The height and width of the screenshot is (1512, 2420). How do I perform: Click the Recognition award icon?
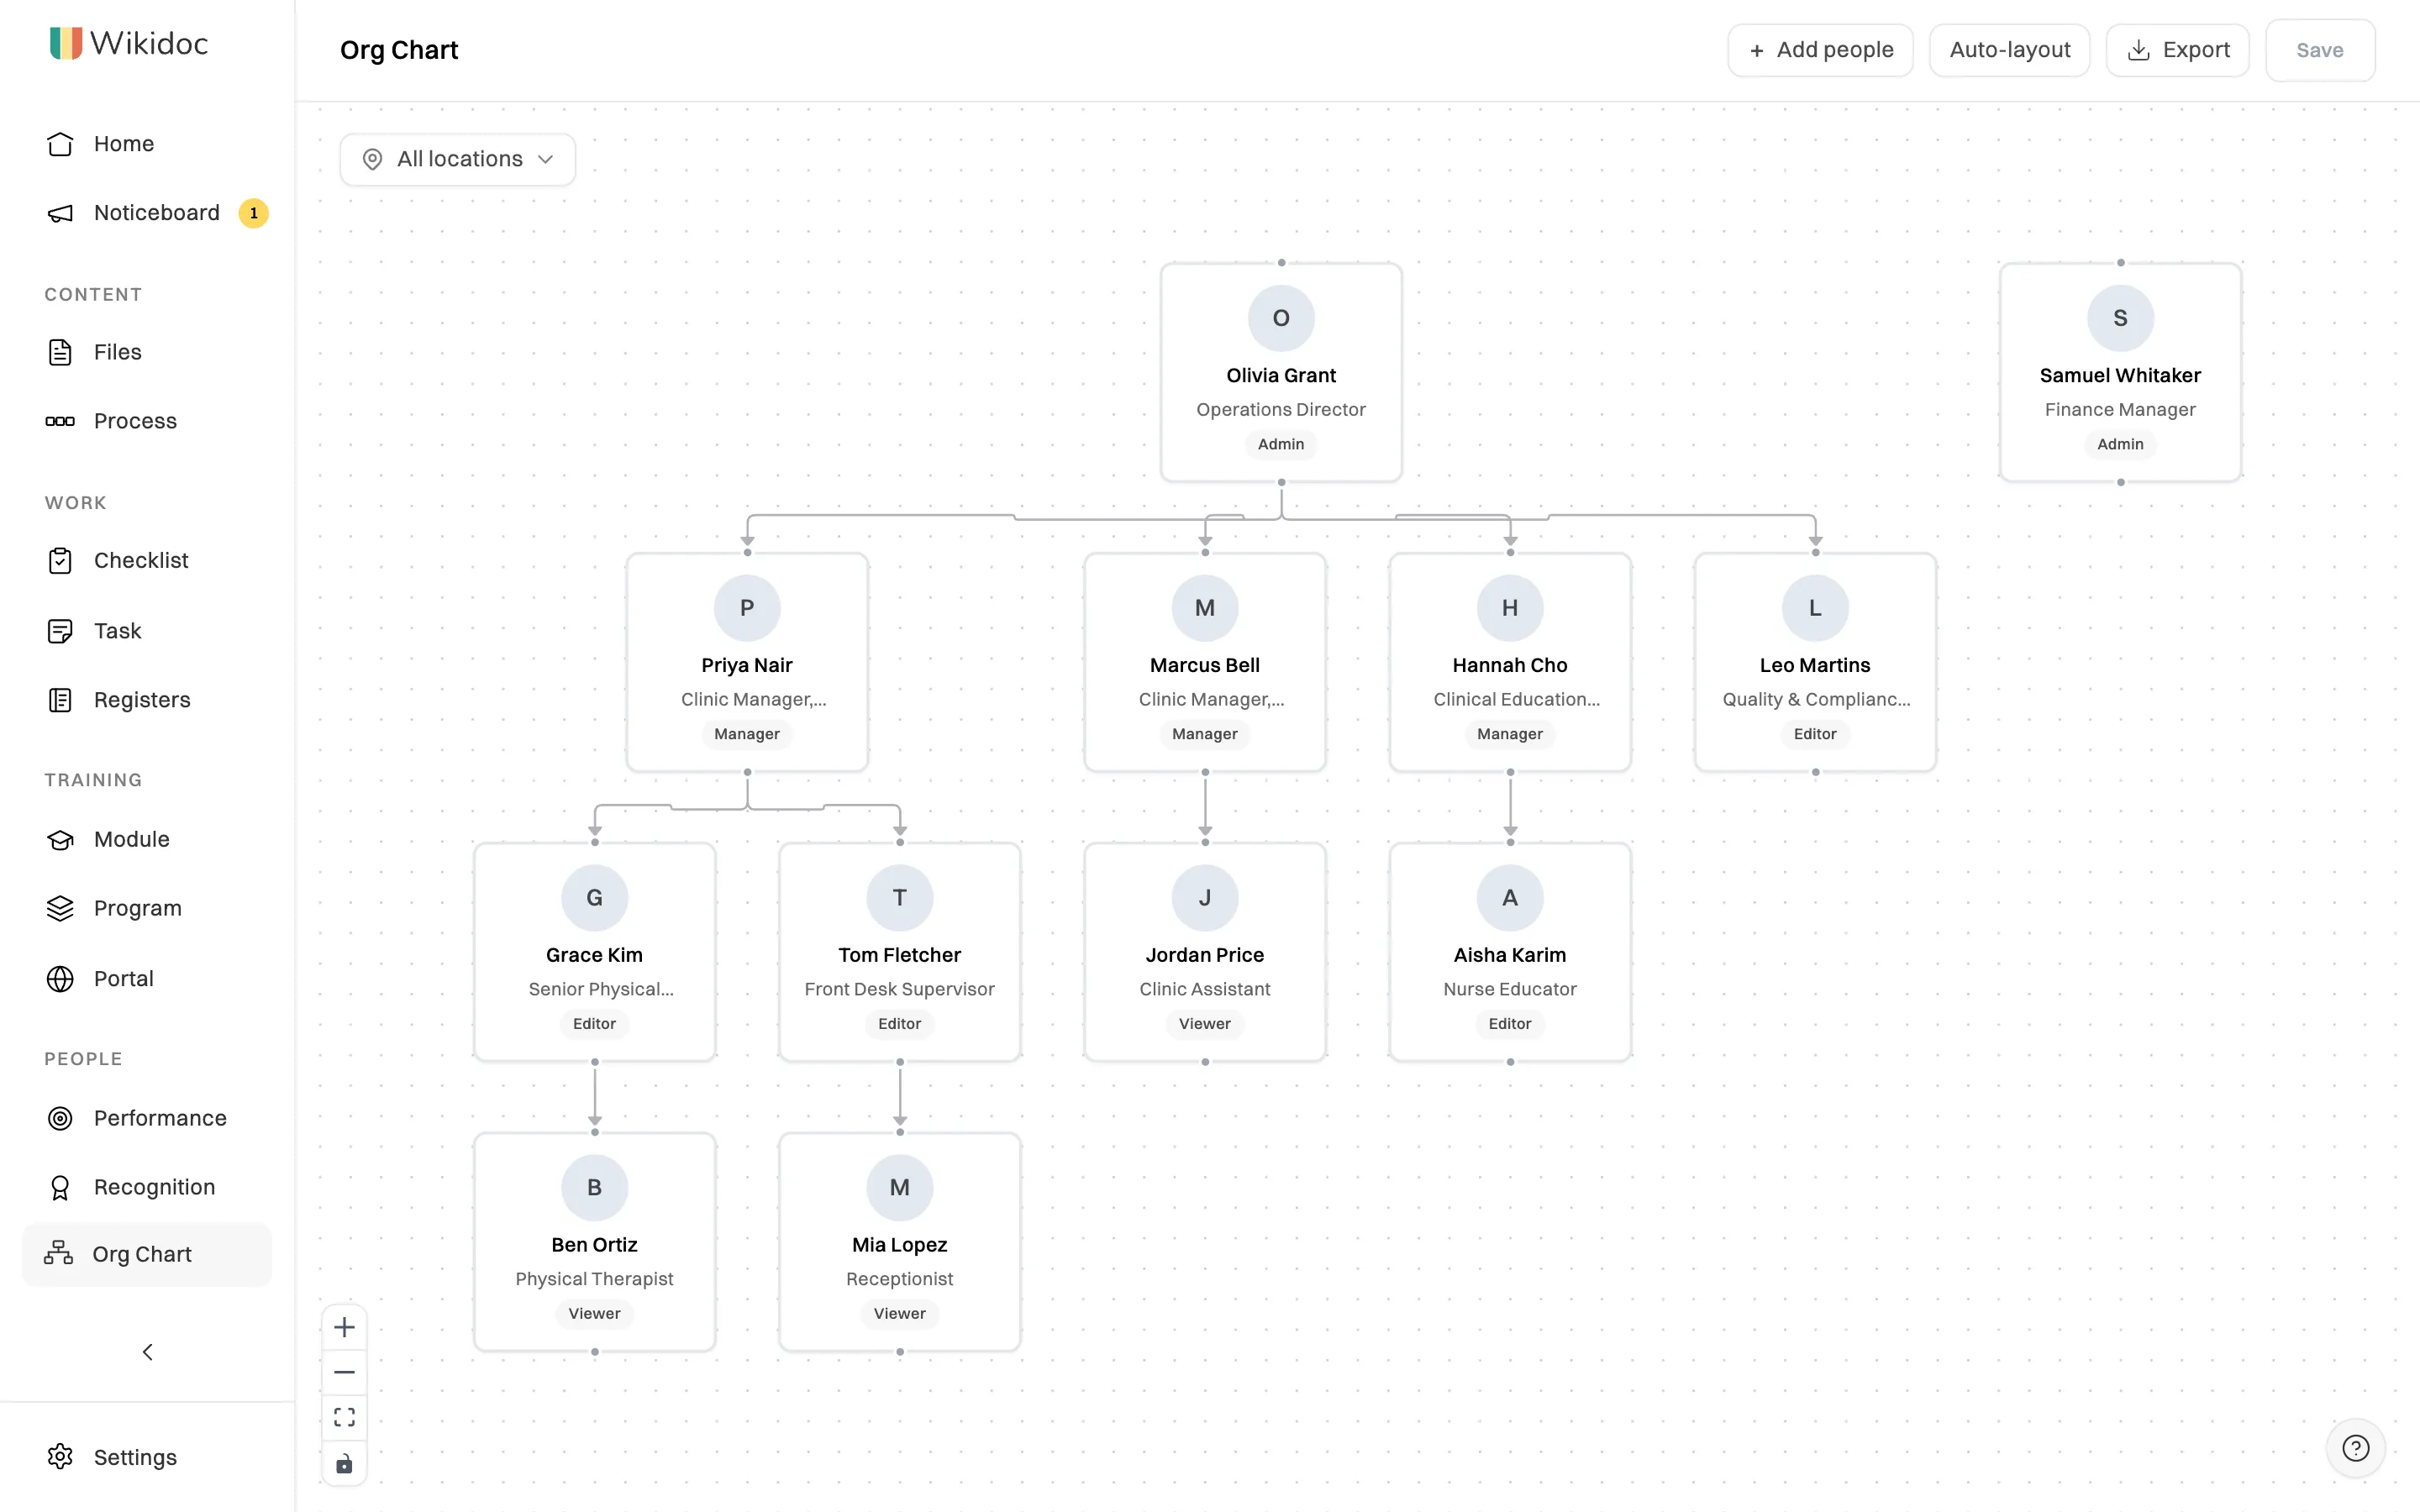click(60, 1187)
